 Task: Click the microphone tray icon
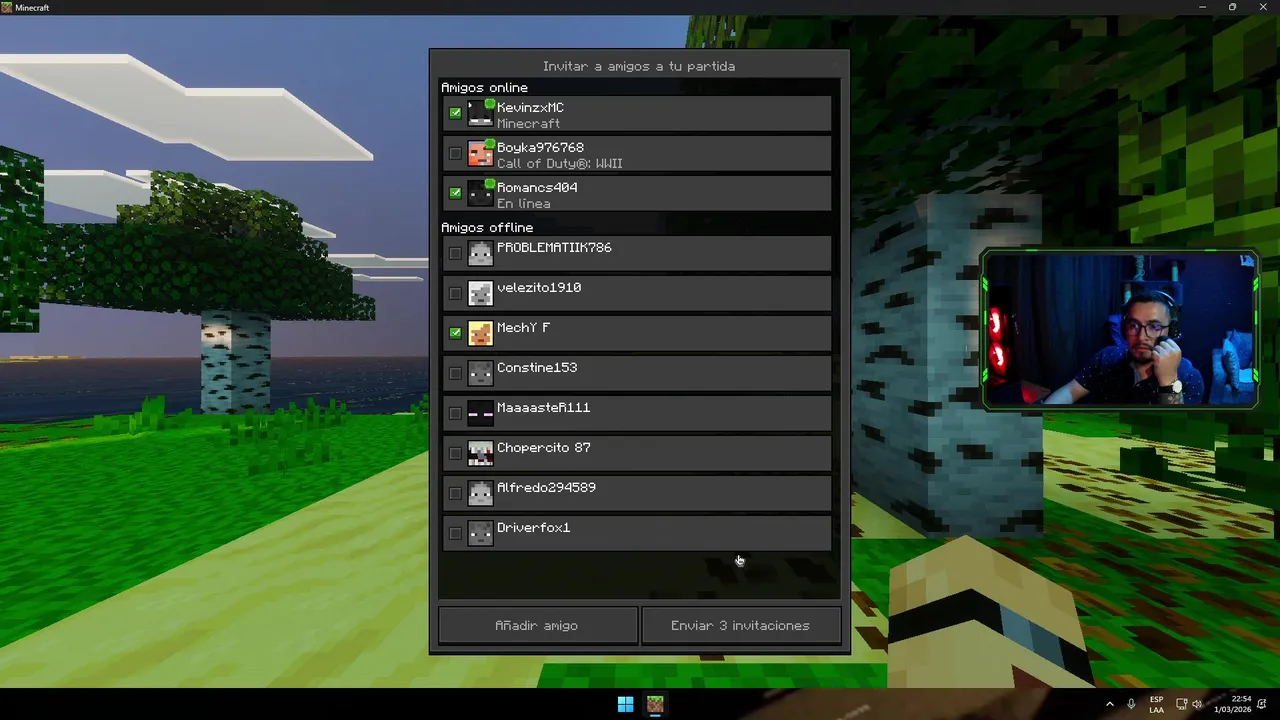(x=1131, y=705)
